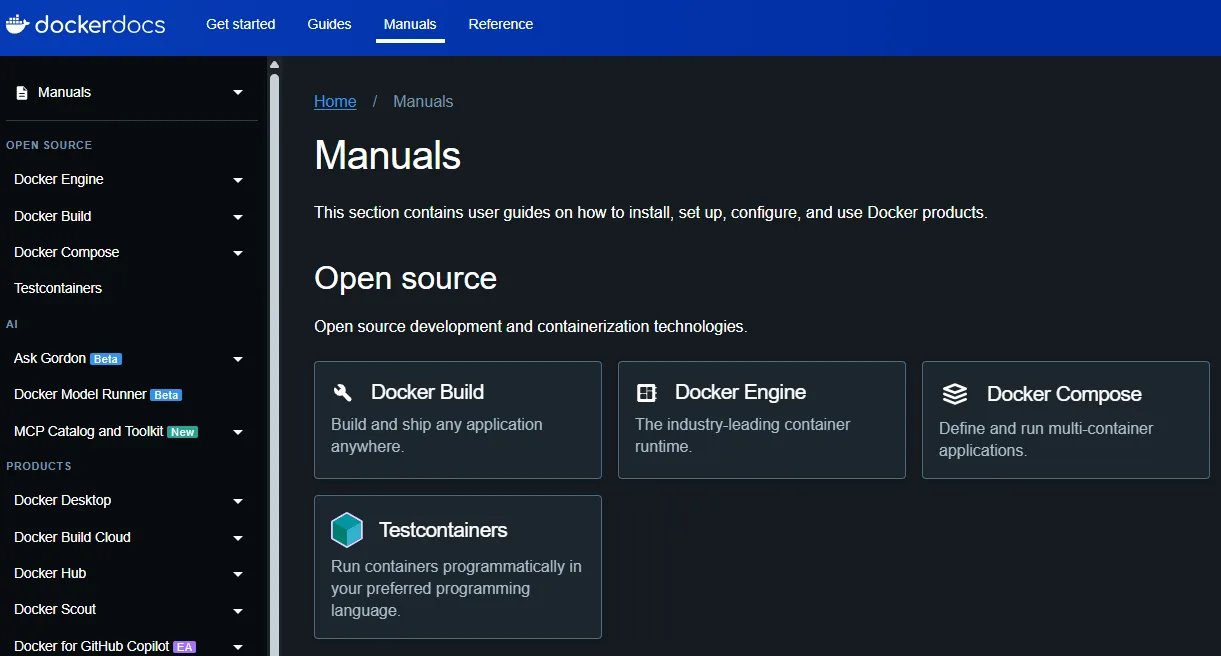Open Docker Build in the sidebar
The width and height of the screenshot is (1221, 656).
[x=53, y=216]
